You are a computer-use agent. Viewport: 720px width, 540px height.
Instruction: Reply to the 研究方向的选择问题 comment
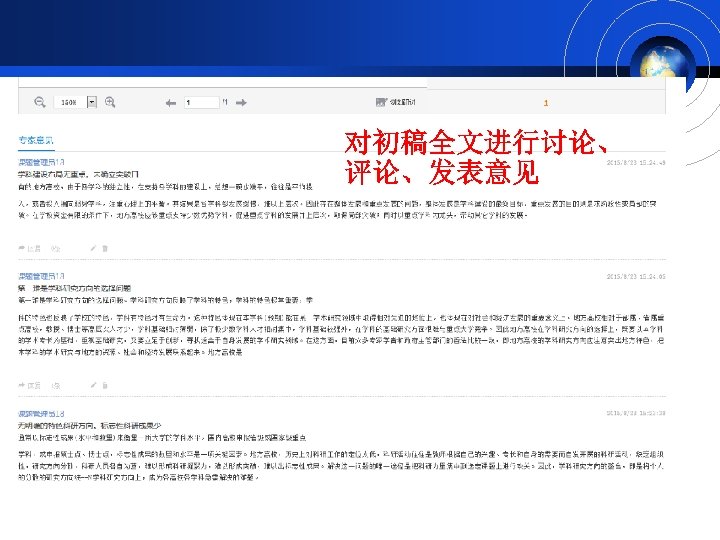coord(29,385)
